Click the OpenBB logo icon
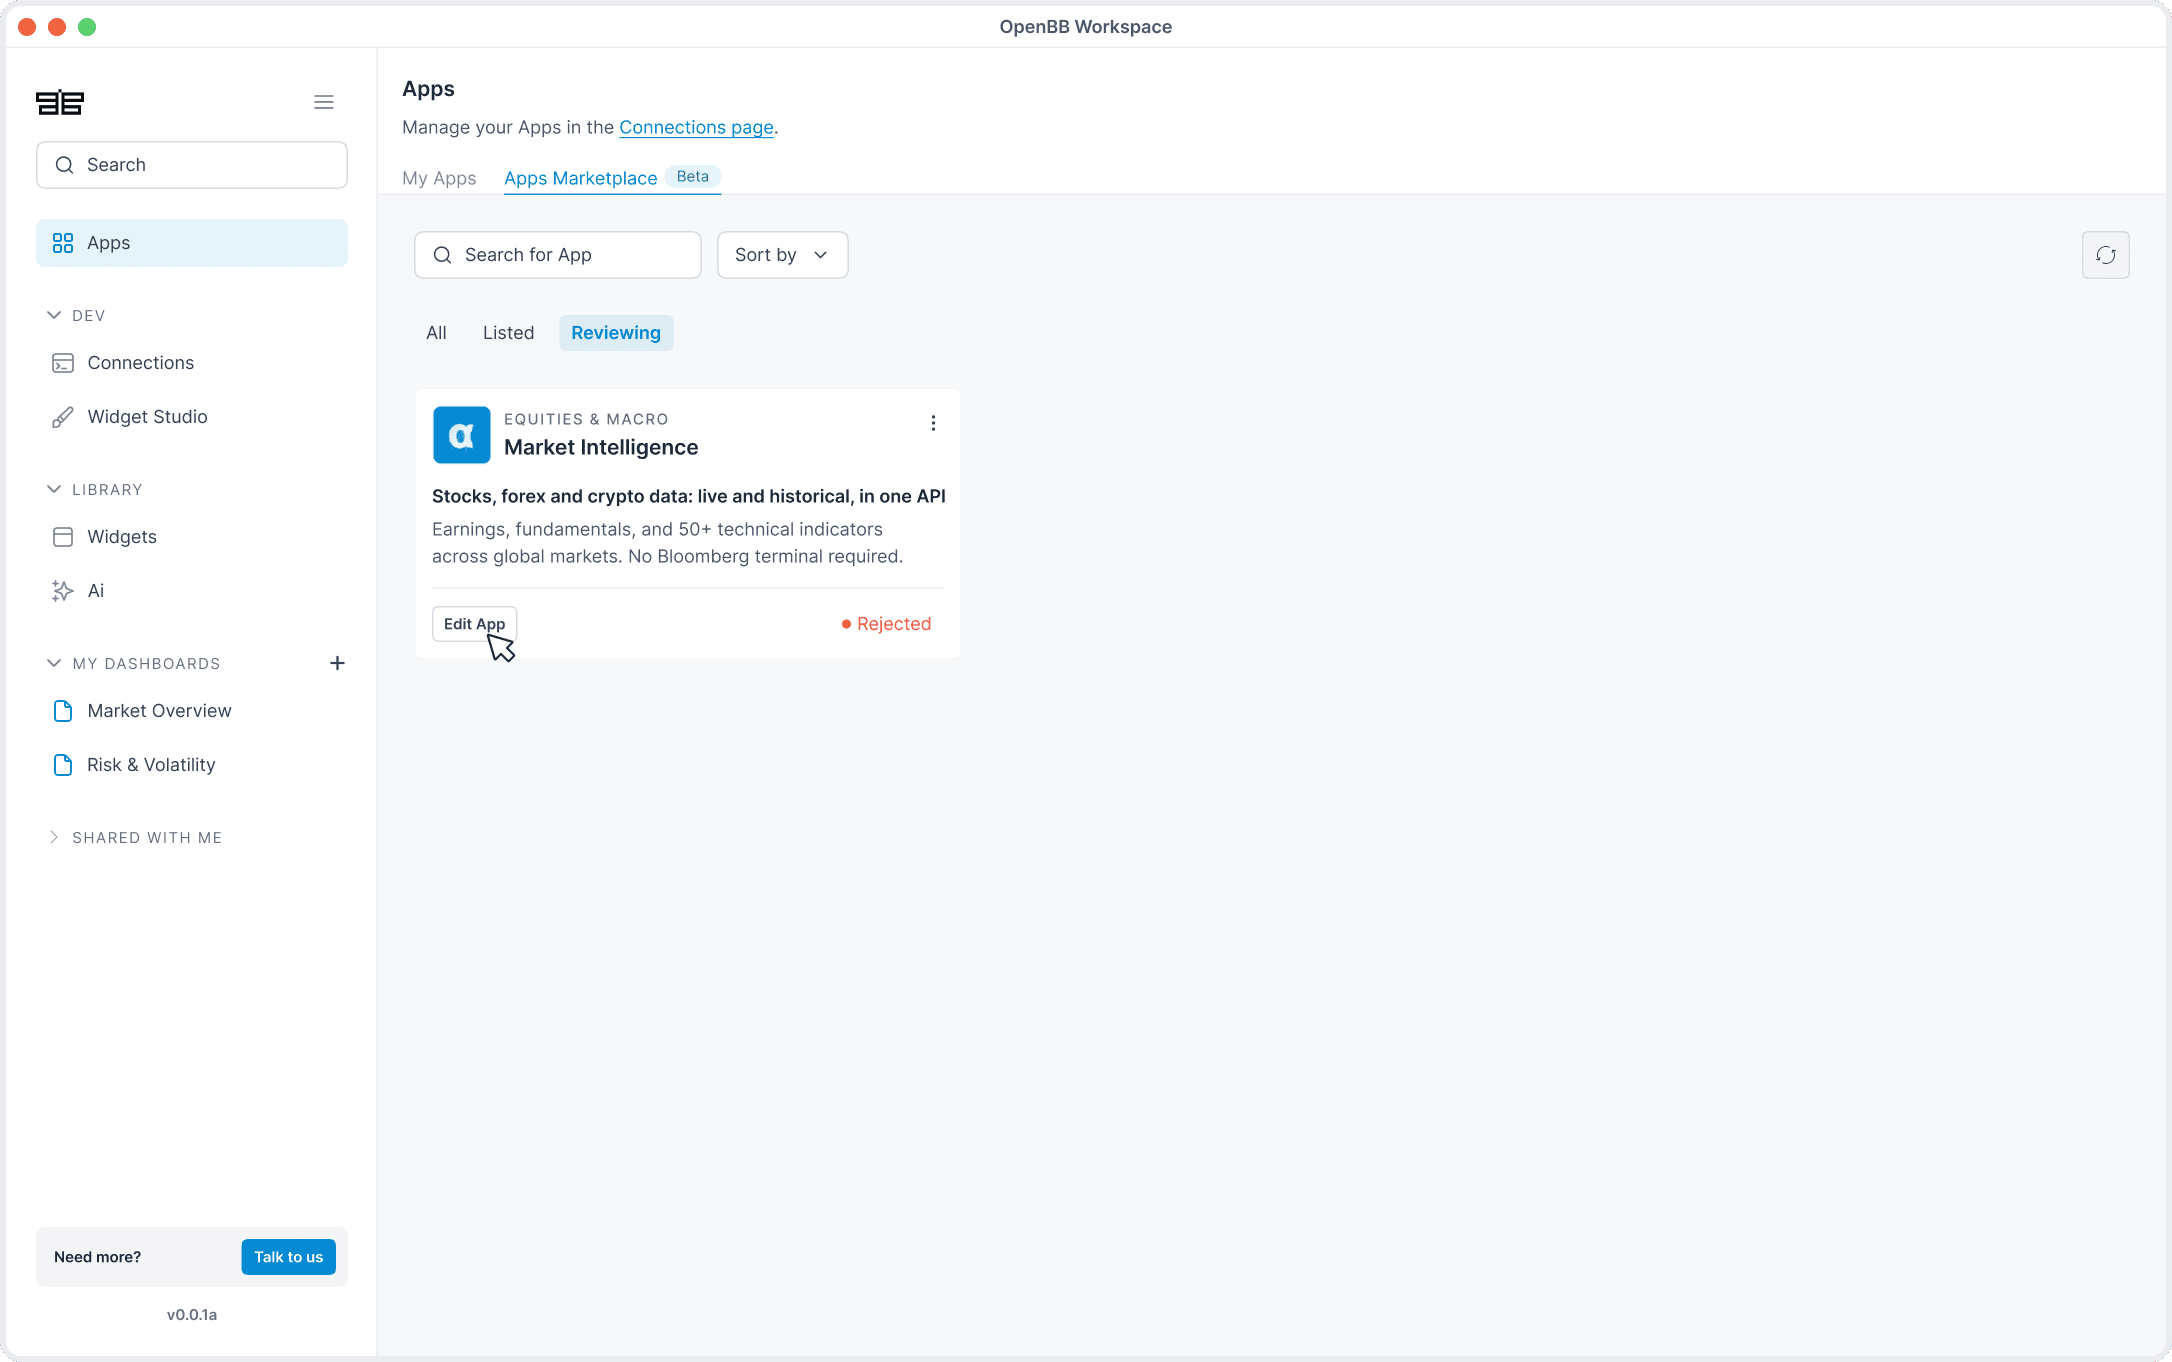Image resolution: width=2172 pixels, height=1362 pixels. tap(60, 102)
